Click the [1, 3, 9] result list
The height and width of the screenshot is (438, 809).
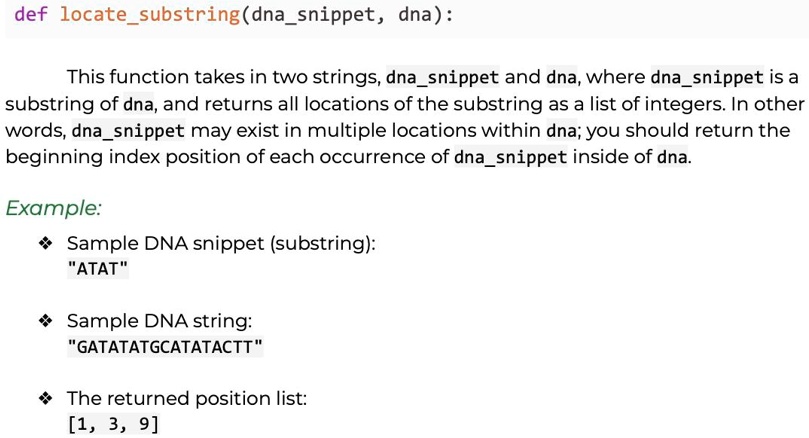pyautogui.click(x=113, y=424)
